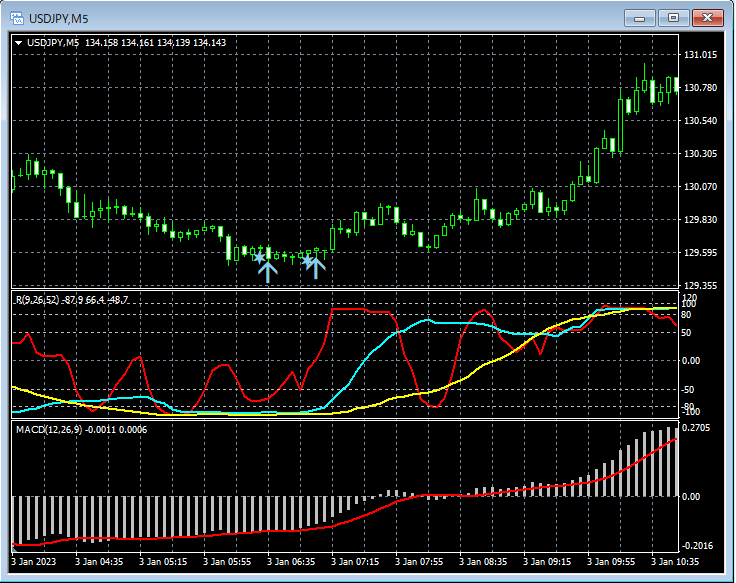Click the 130.540 price scale label
Viewport: 736px width, 583px height.
pos(700,121)
